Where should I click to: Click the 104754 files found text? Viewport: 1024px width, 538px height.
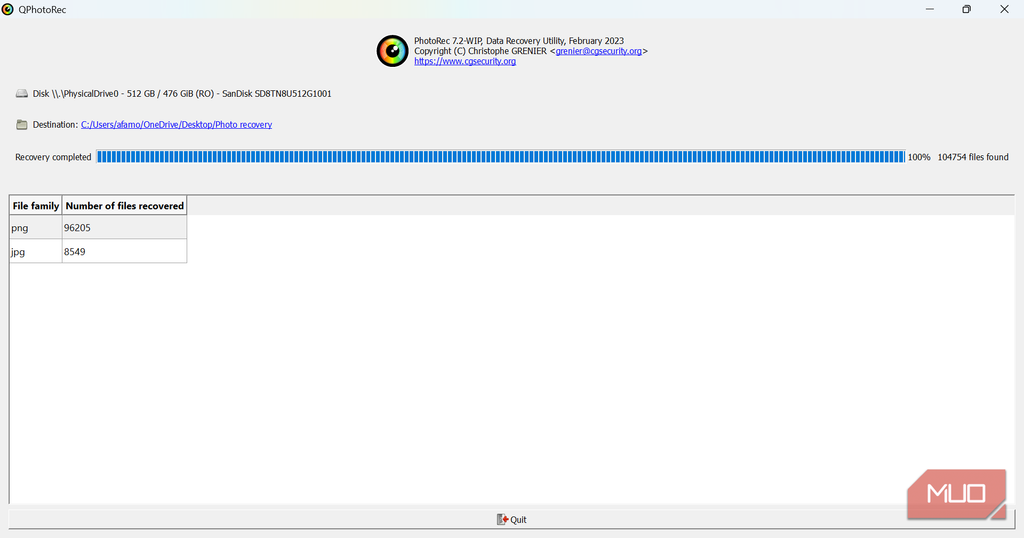point(973,157)
